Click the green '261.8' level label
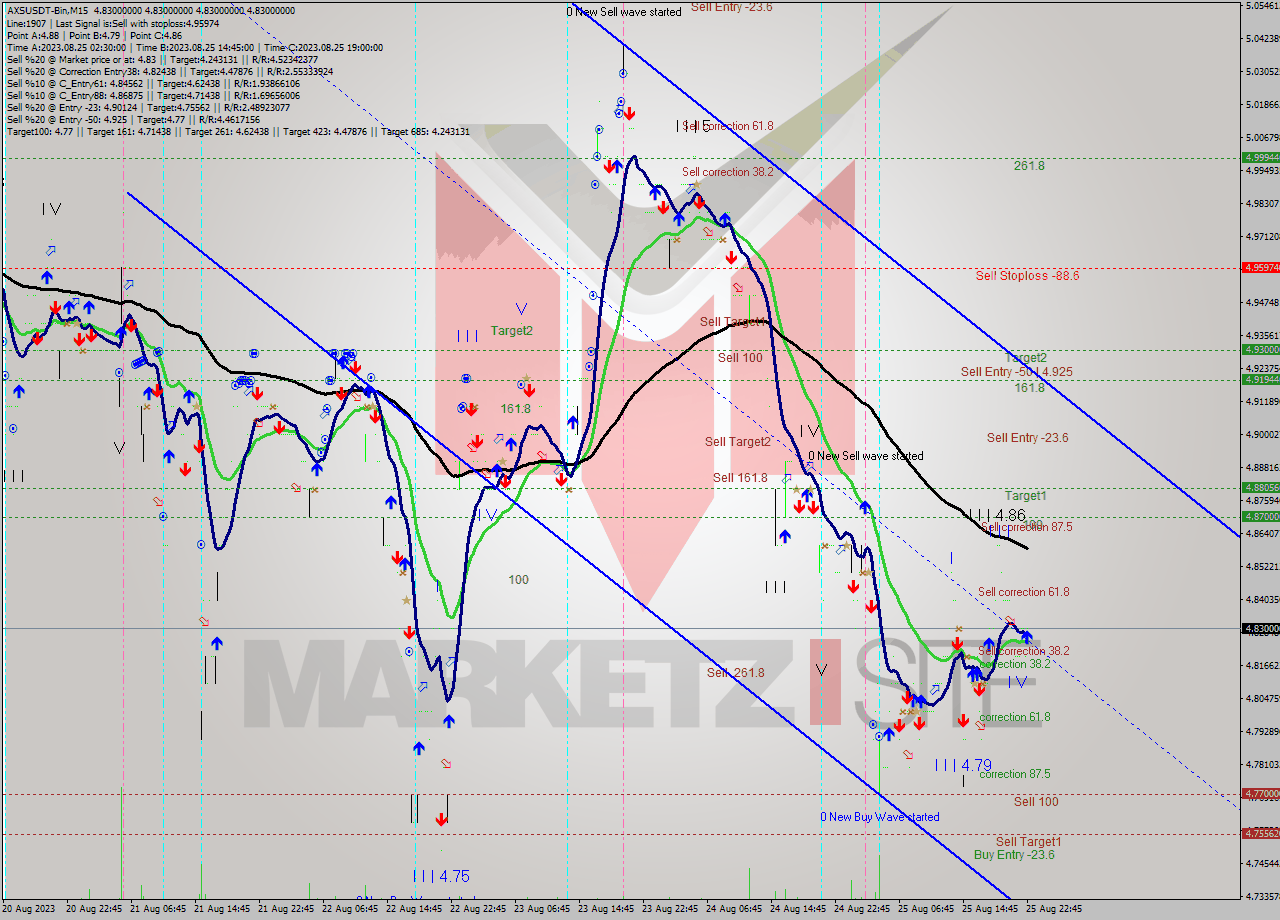 1029,166
